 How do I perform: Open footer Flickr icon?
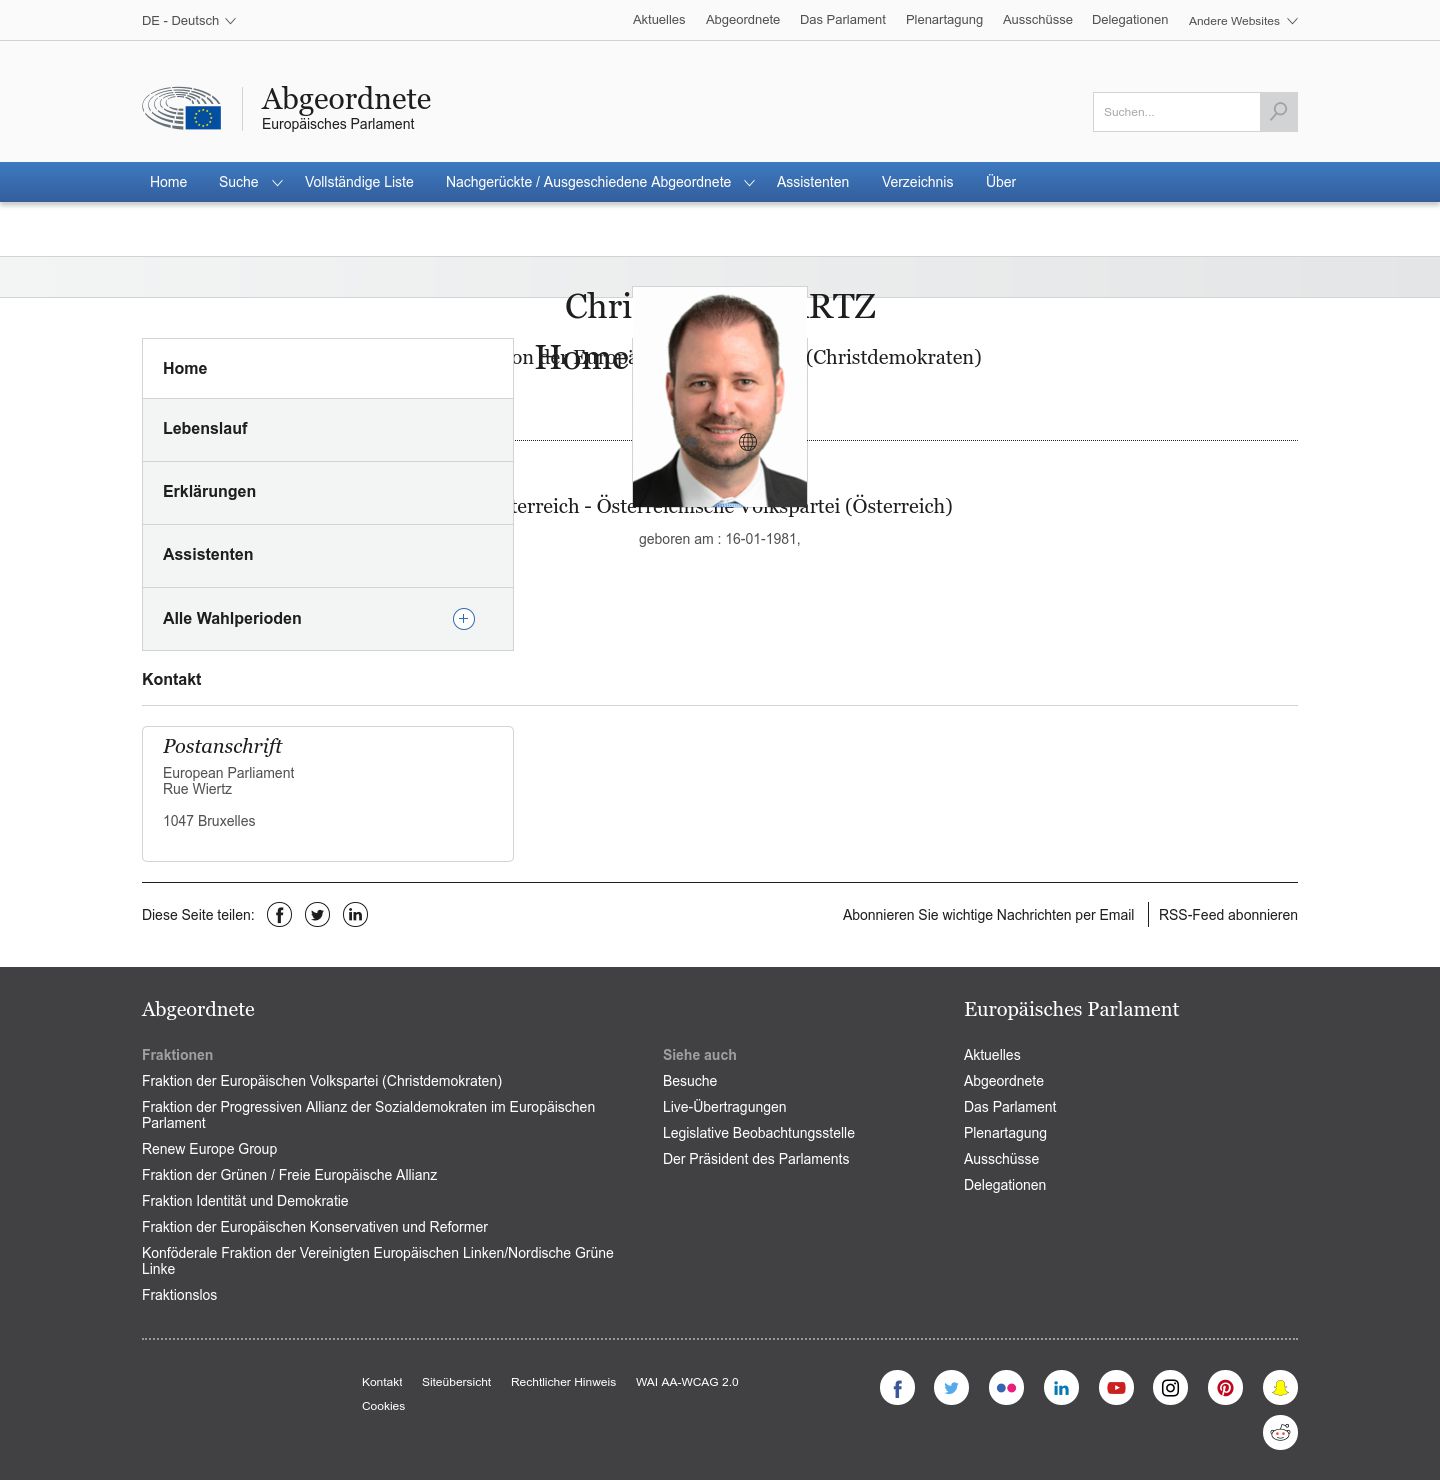1006,1388
